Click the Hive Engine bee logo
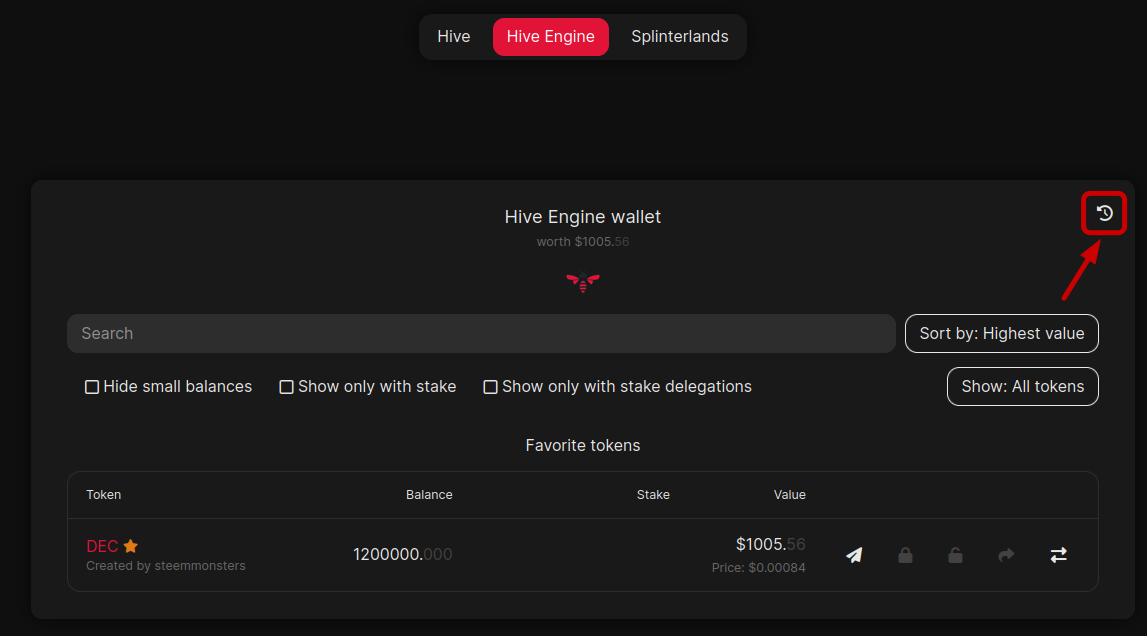 click(583, 280)
